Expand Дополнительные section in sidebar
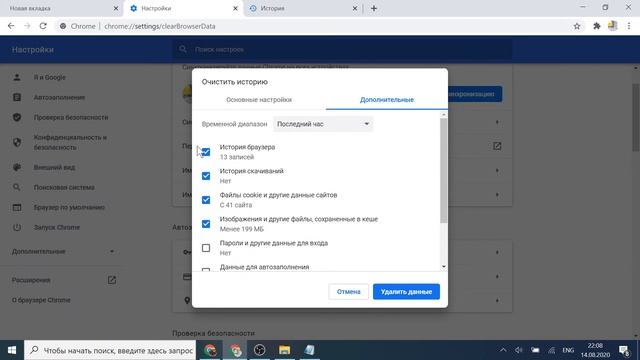Screen dimensions: 640x360 coord(63,251)
